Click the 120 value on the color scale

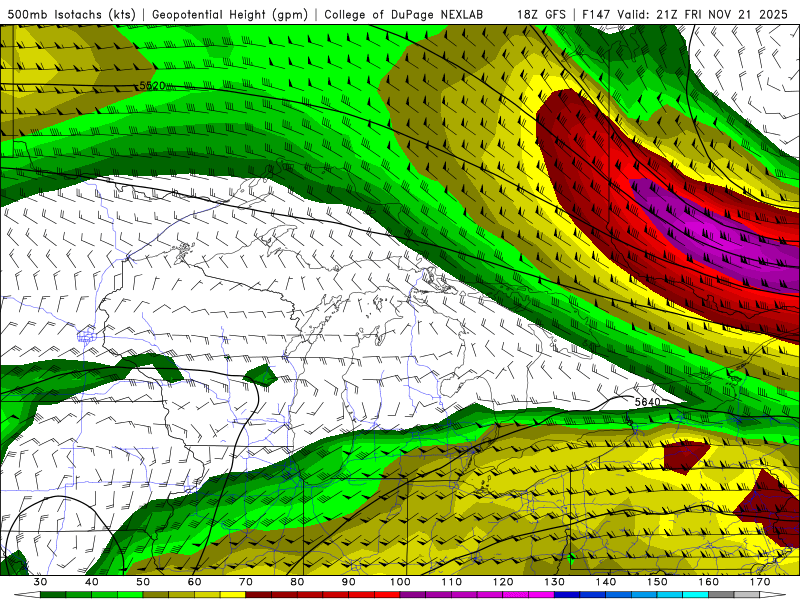pos(503,582)
